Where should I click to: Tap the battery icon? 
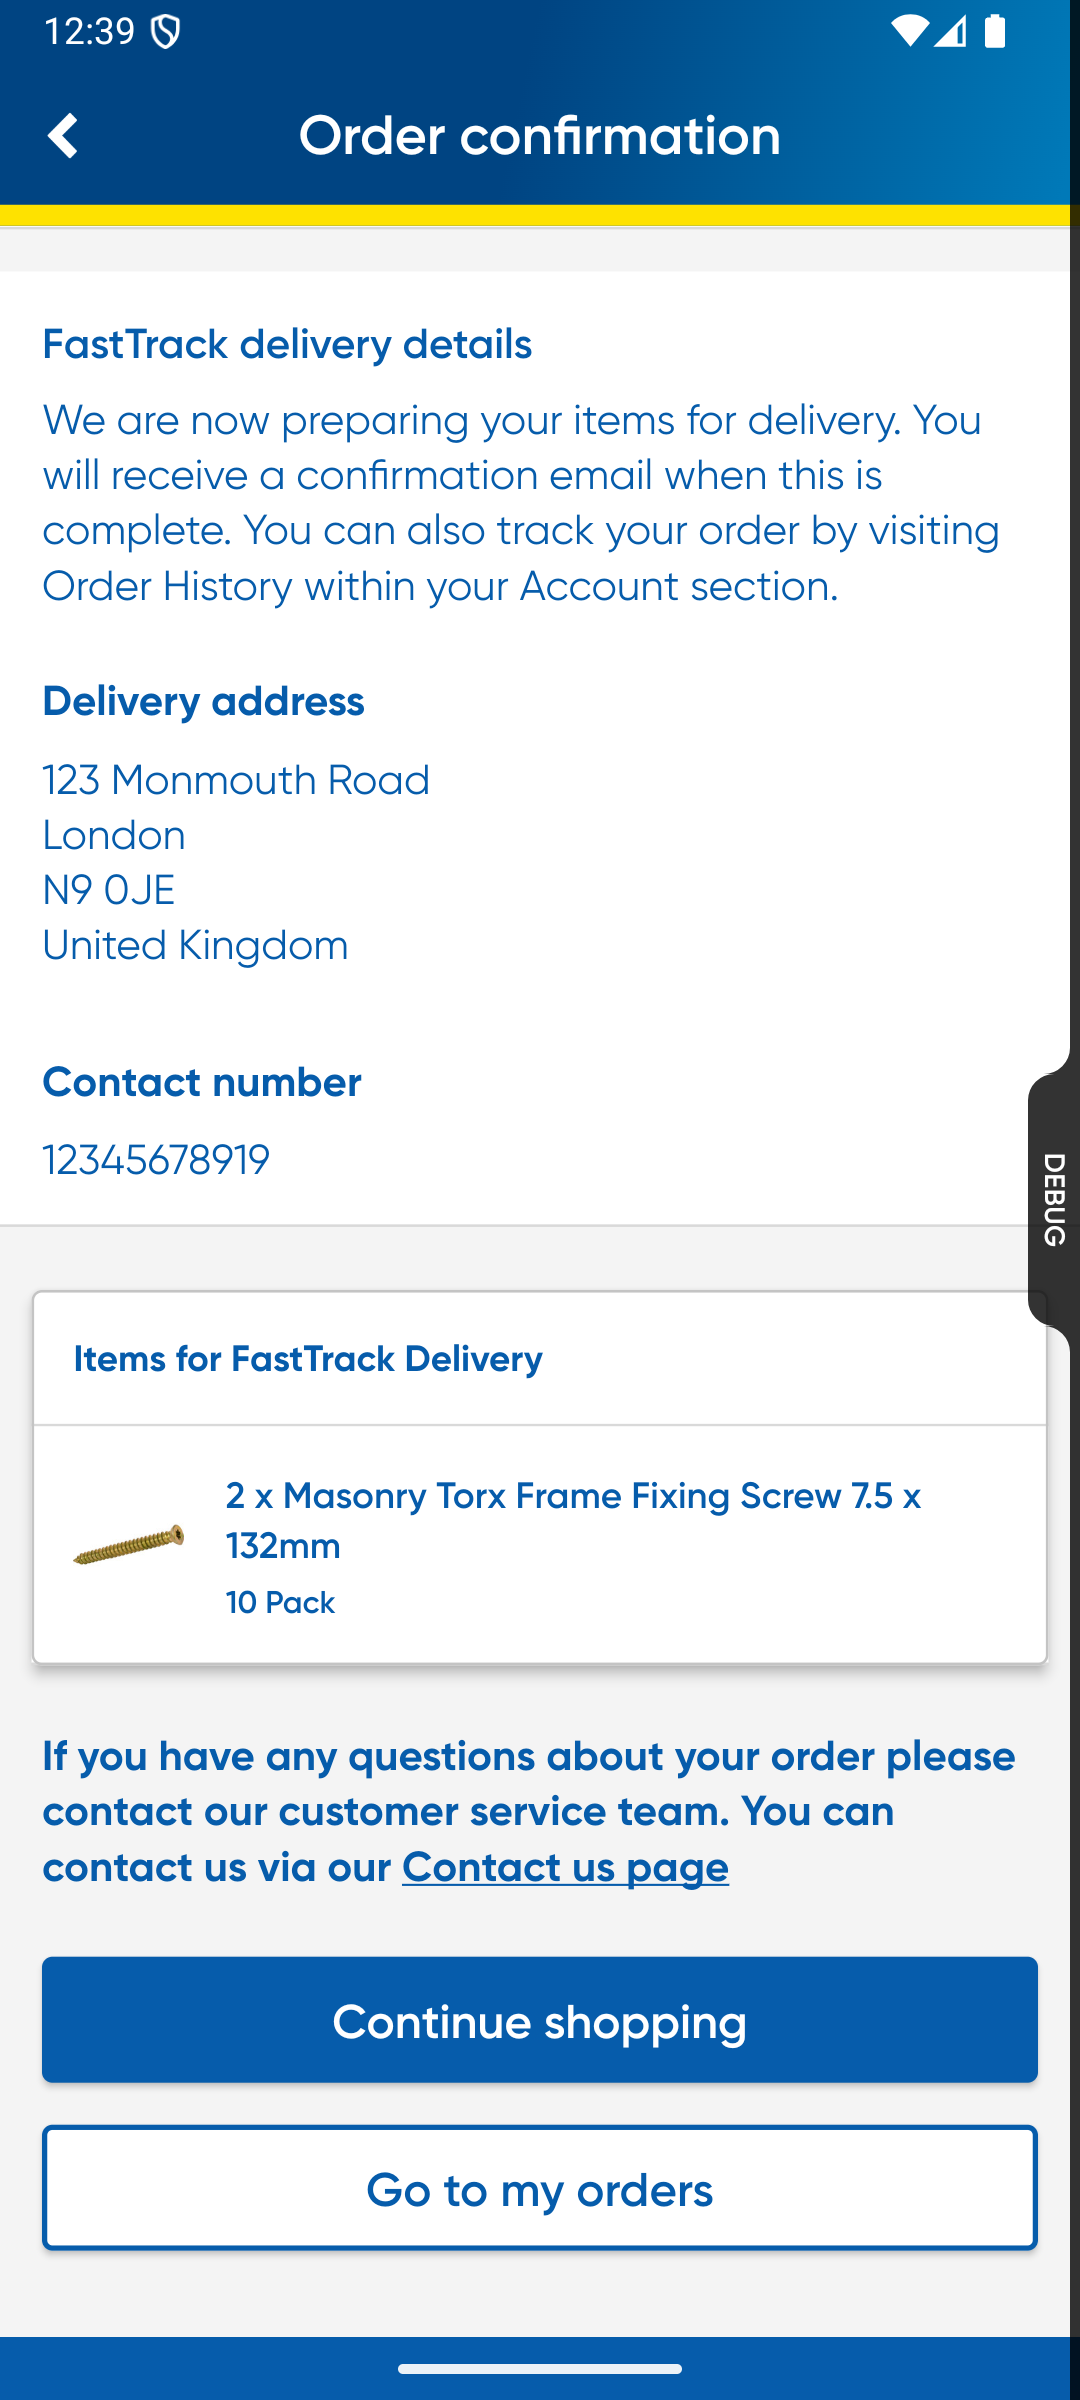pos(995,31)
